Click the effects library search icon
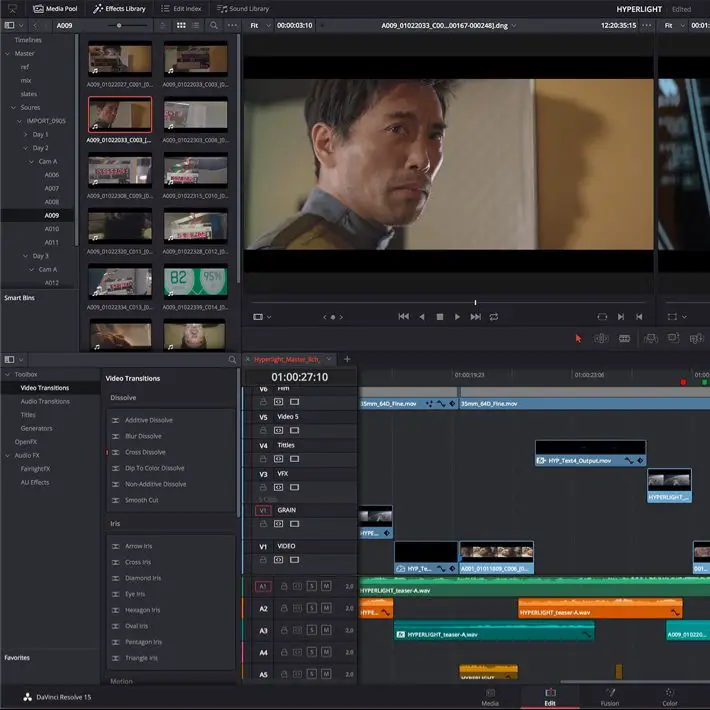Image resolution: width=710 pixels, height=710 pixels. coord(232,360)
